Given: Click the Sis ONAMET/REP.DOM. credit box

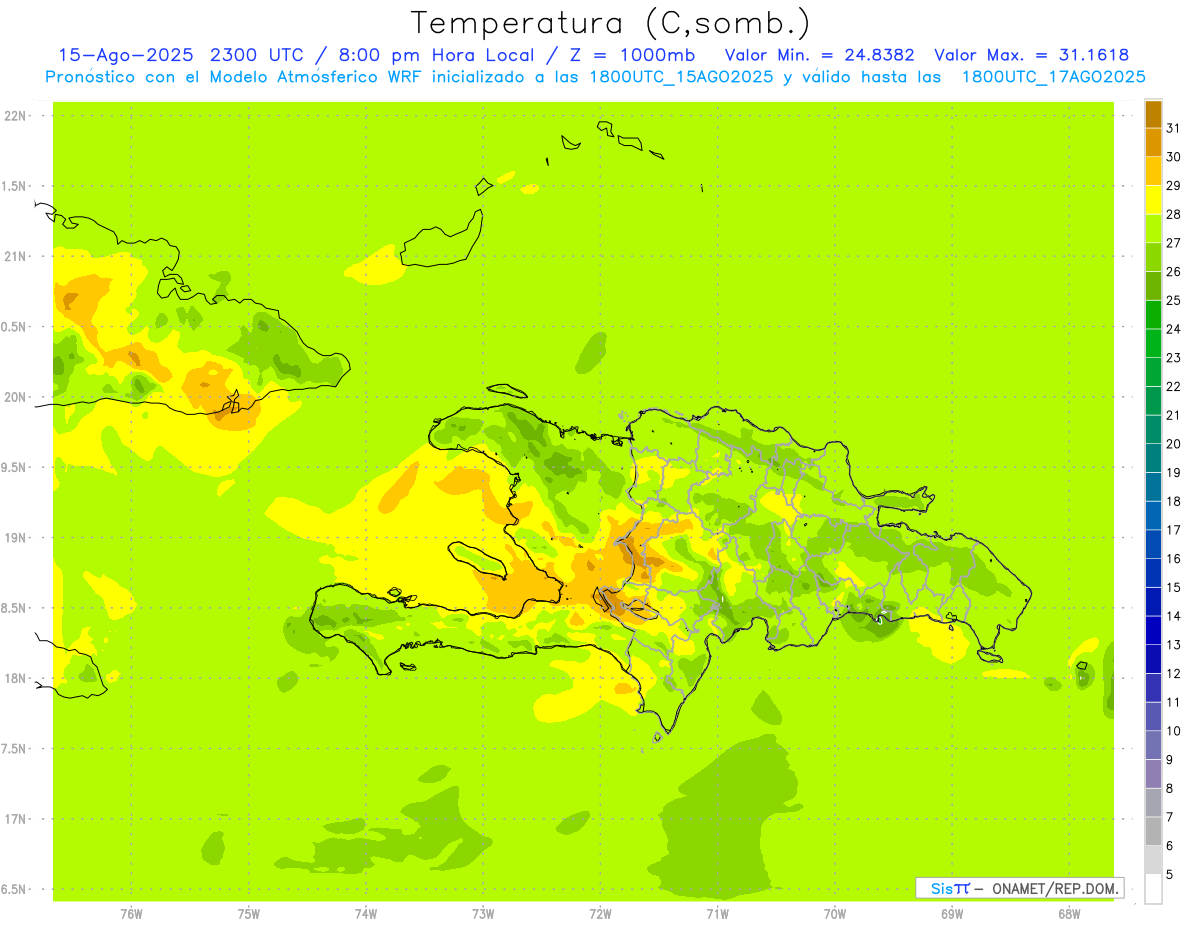Looking at the screenshot, I should (1019, 888).
